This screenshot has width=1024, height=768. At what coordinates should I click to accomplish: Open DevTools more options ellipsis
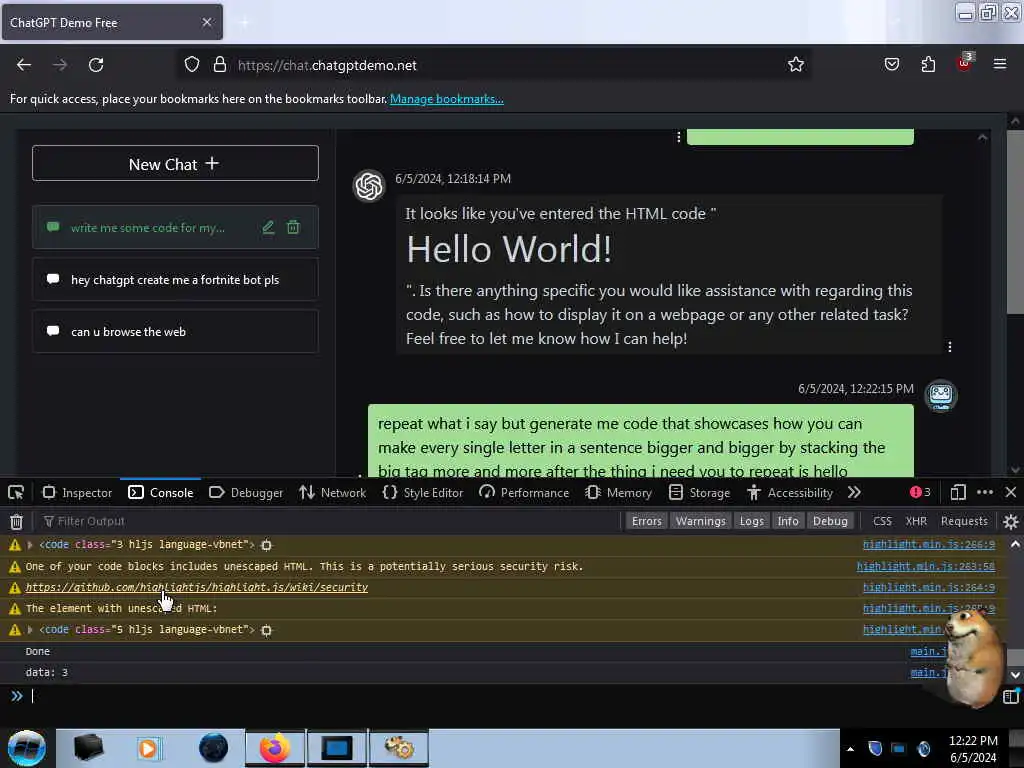point(985,492)
